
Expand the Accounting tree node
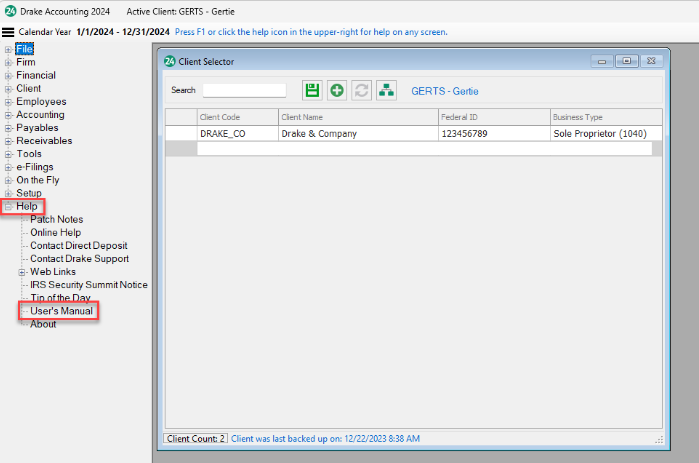(x=8, y=115)
